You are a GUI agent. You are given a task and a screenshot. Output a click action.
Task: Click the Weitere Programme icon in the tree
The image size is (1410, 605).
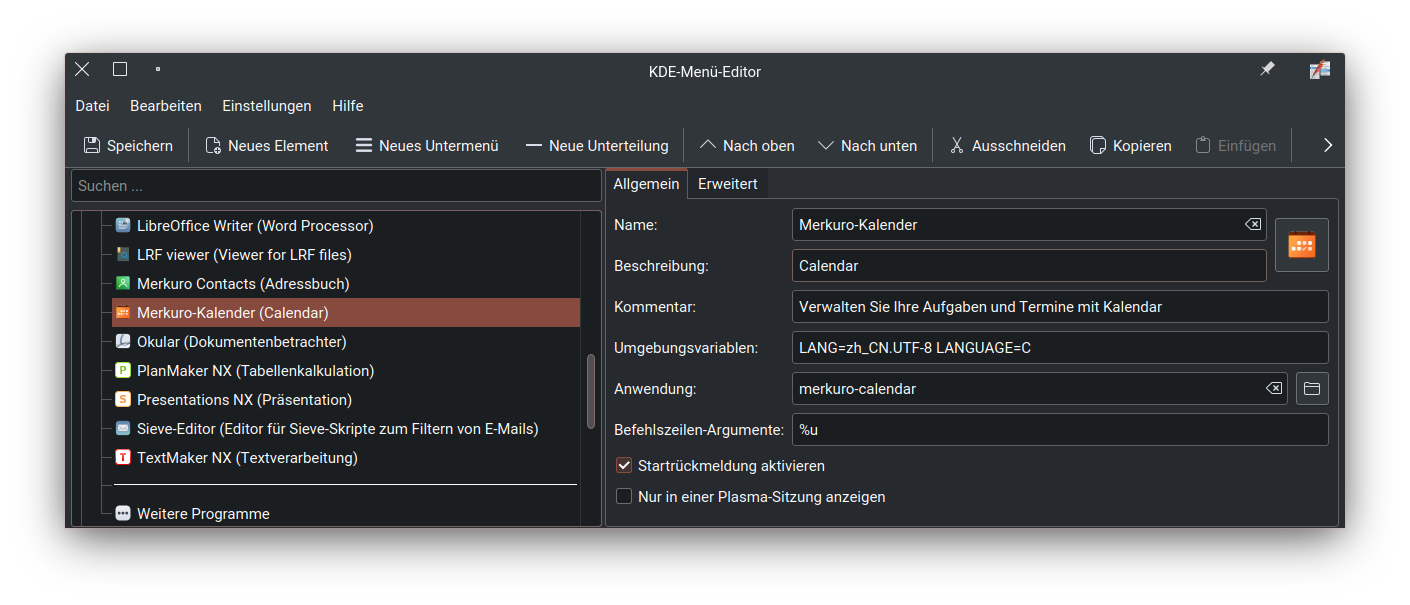123,514
